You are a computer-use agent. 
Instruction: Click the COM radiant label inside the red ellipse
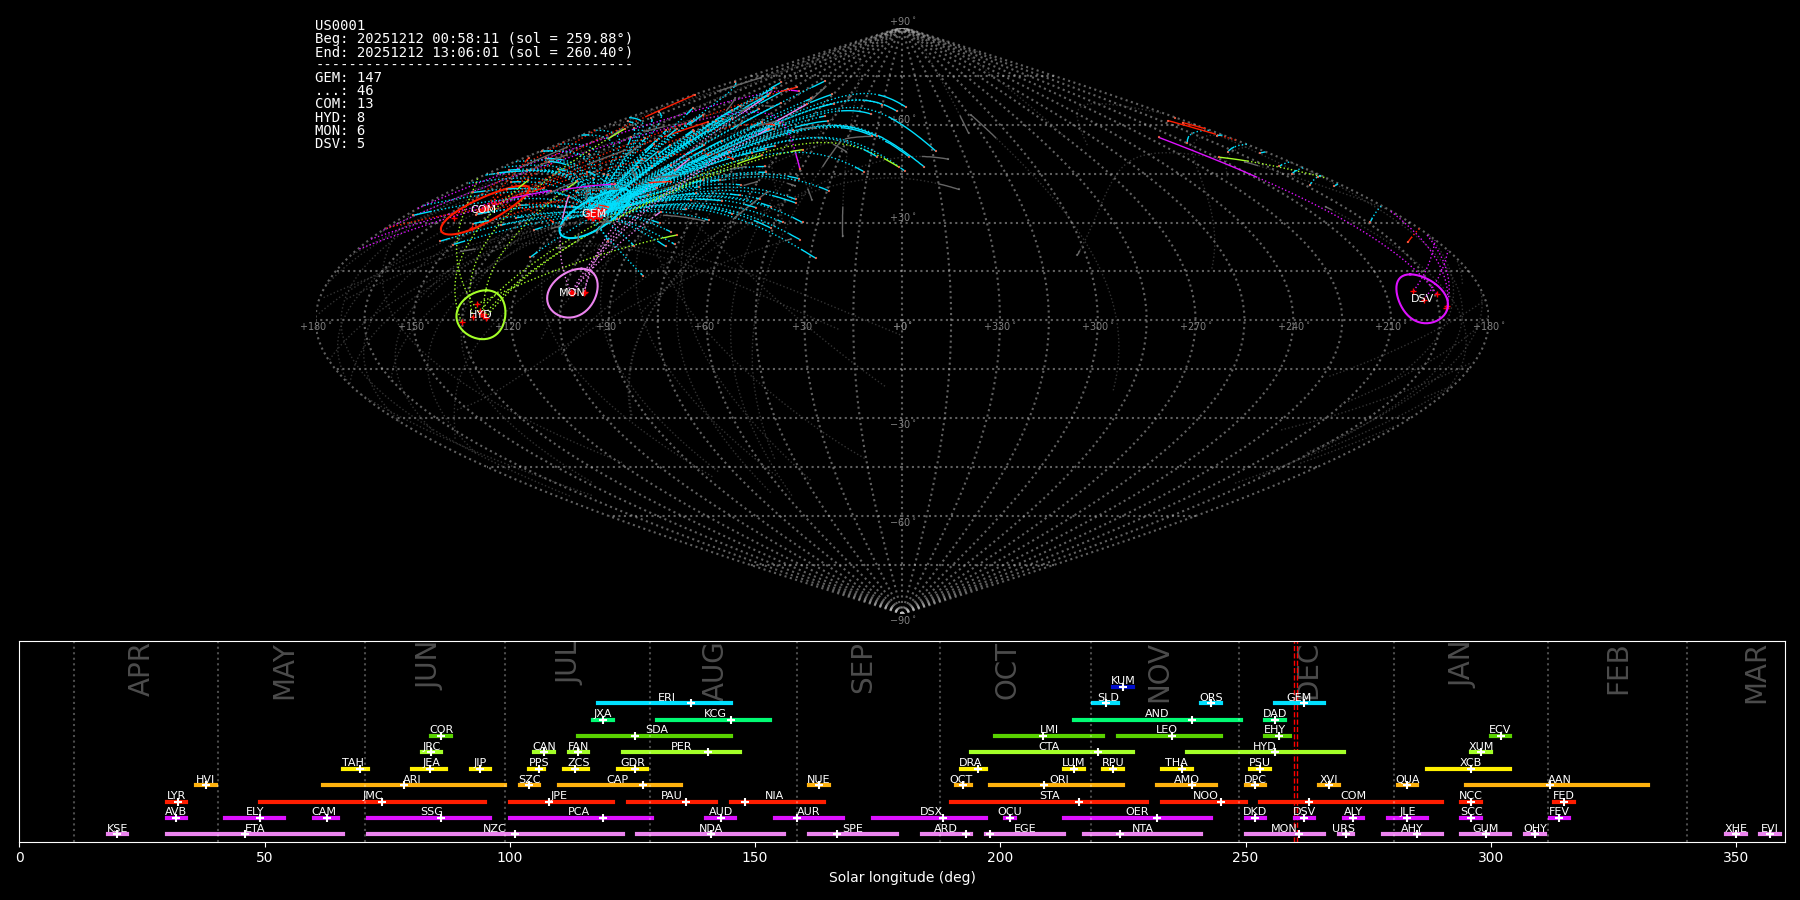(x=483, y=210)
